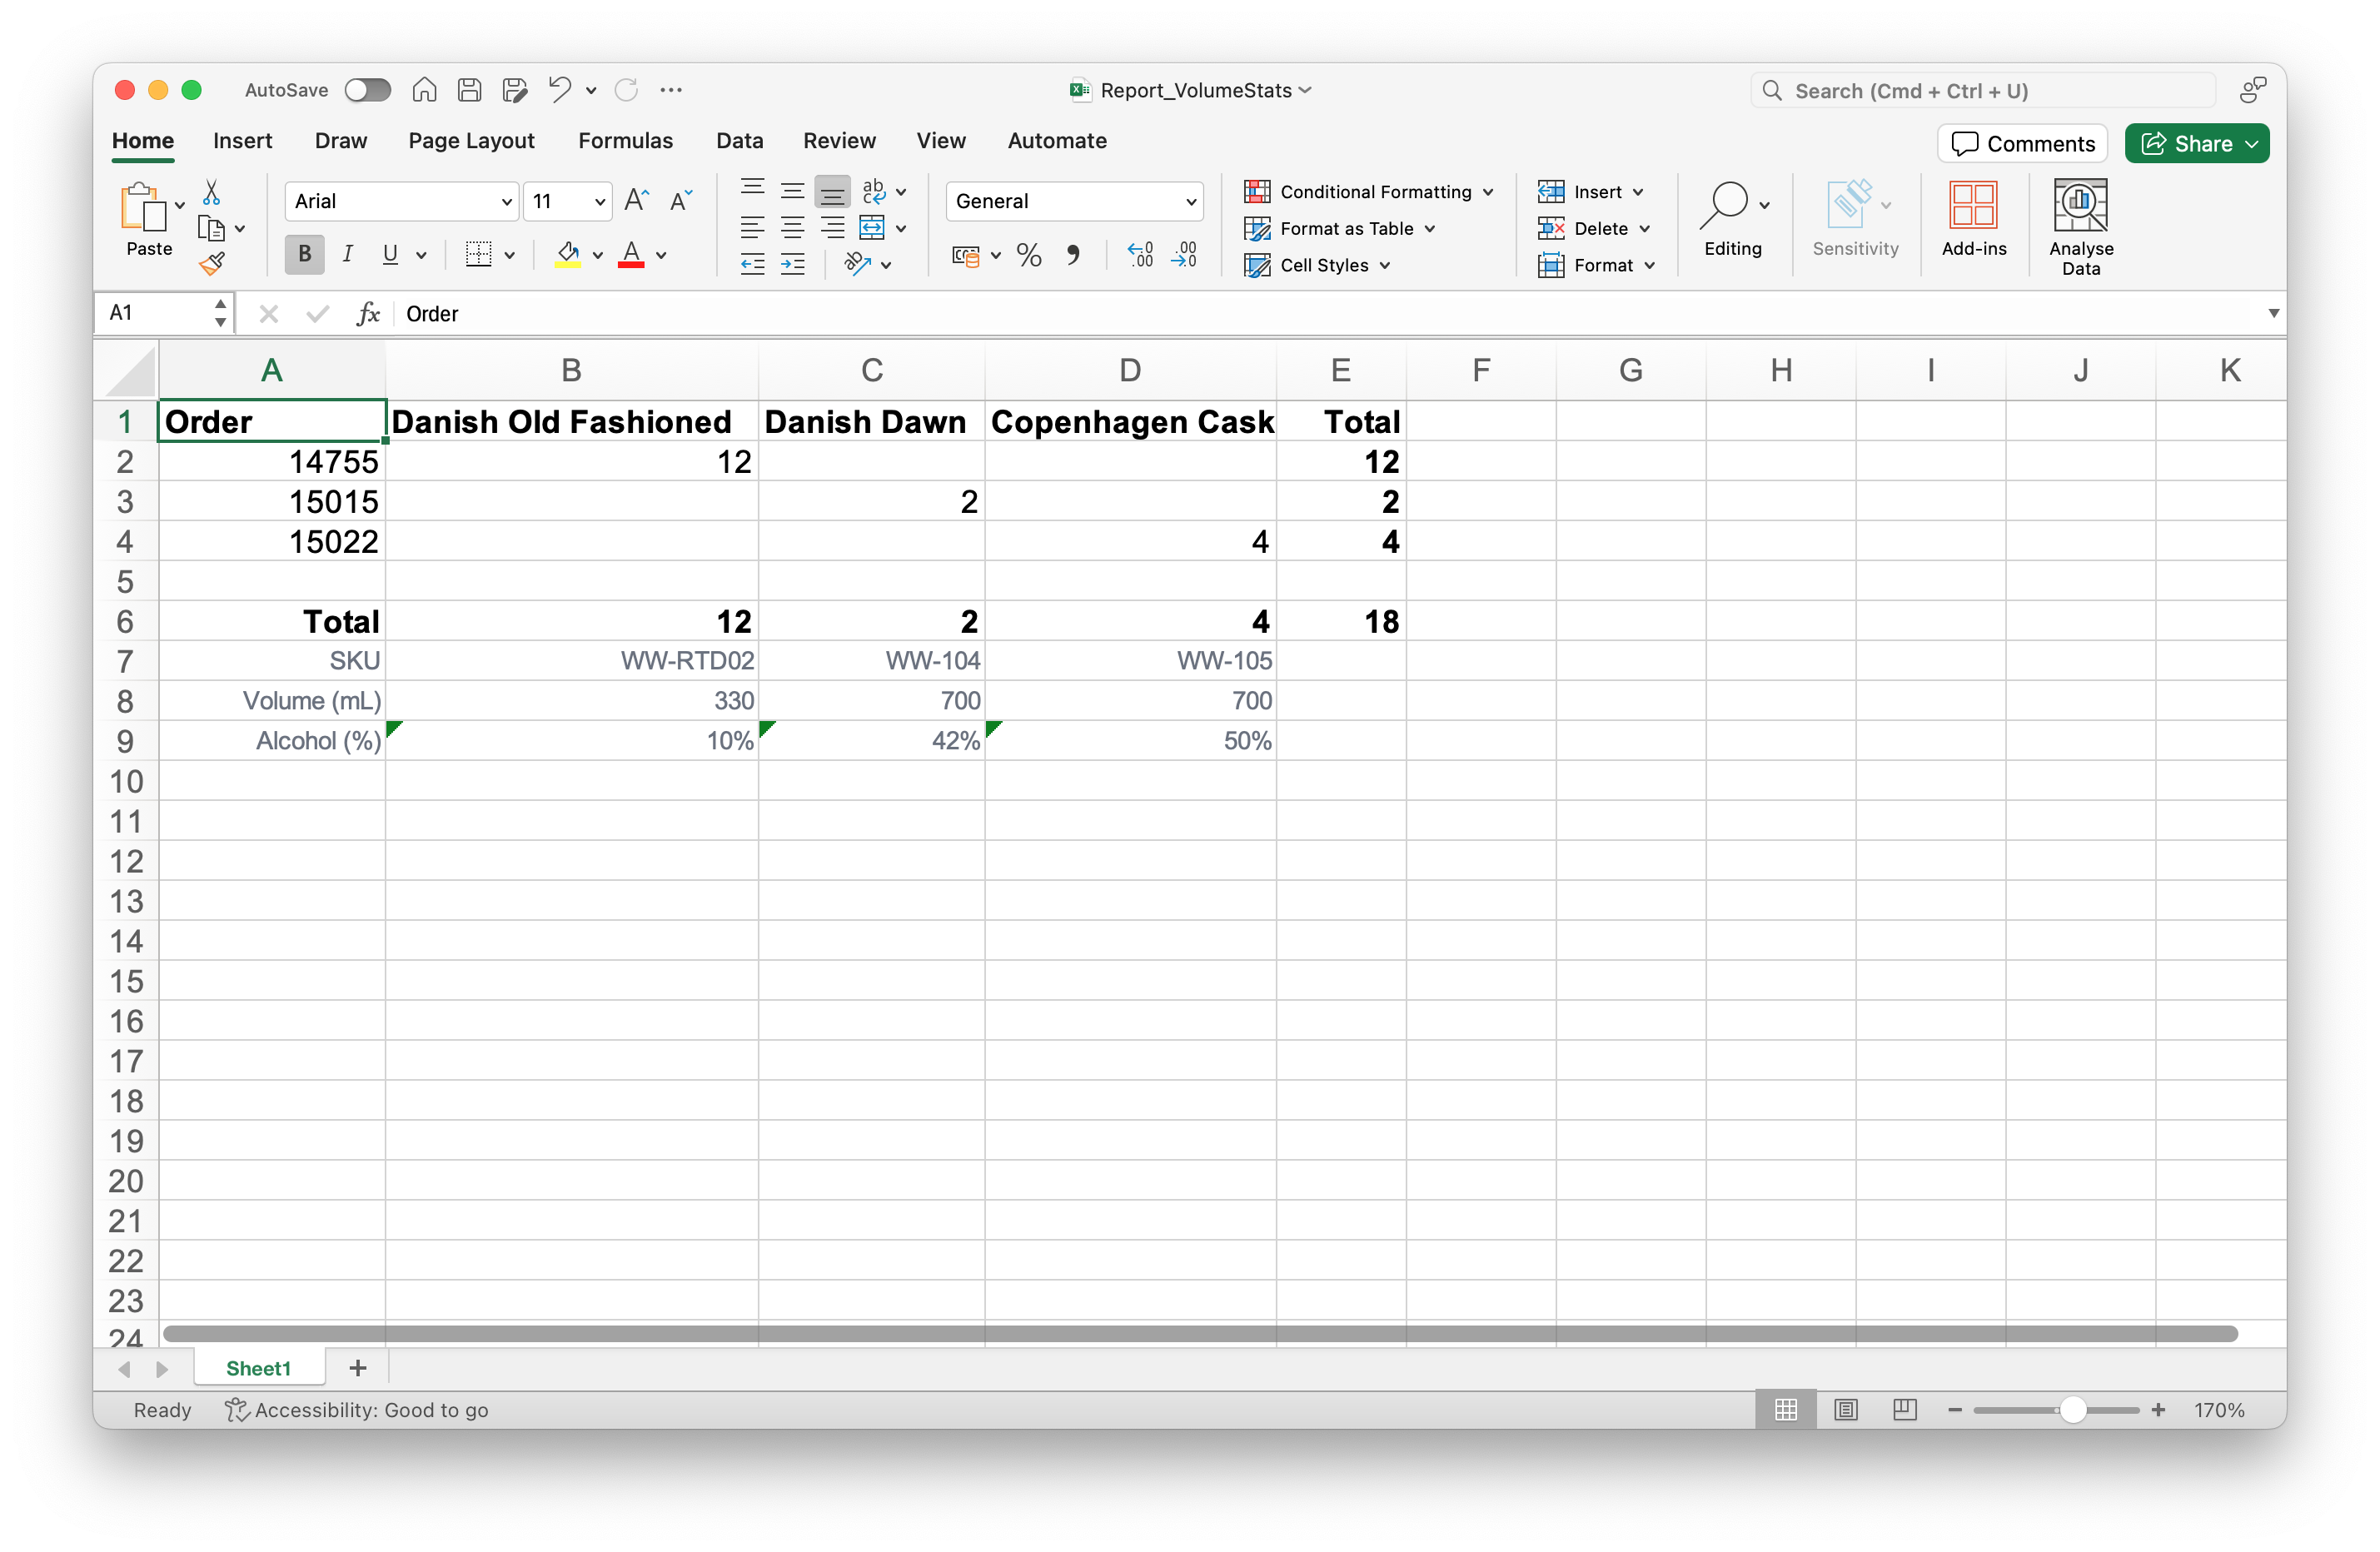Switch to Page Layout tab
The image size is (2380, 1552).
471,141
